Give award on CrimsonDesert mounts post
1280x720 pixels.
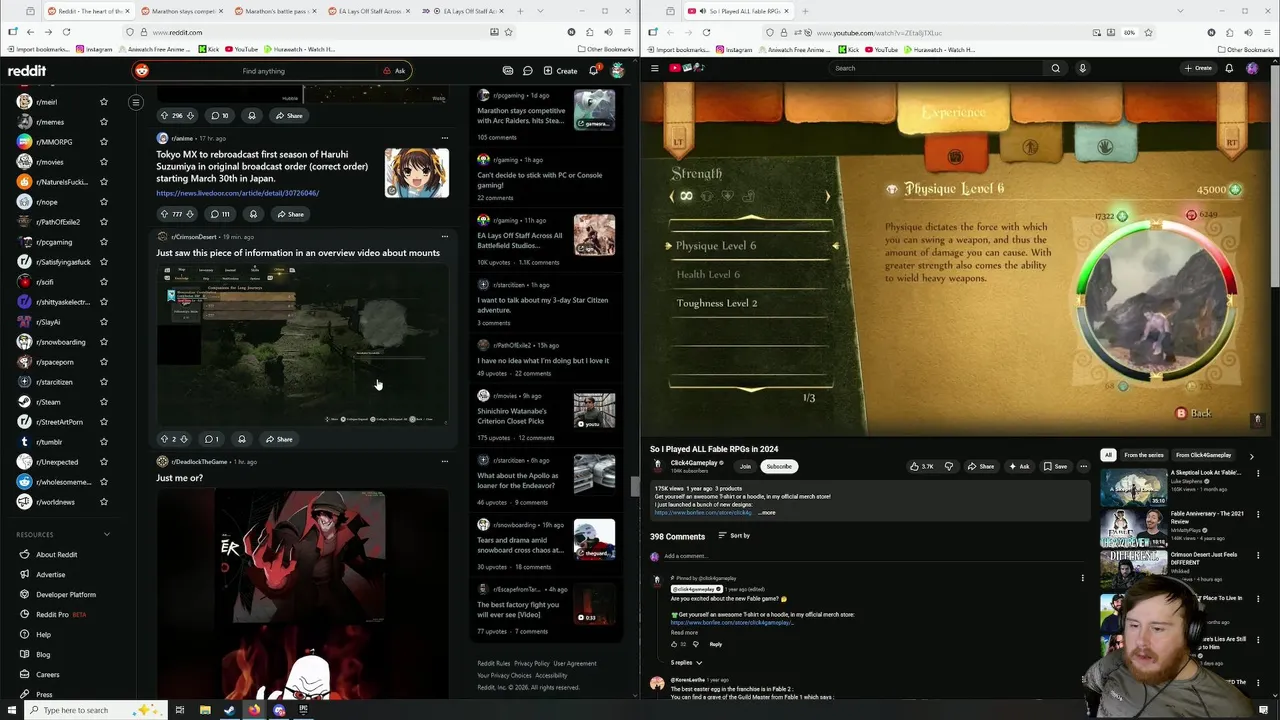[x=241, y=439]
